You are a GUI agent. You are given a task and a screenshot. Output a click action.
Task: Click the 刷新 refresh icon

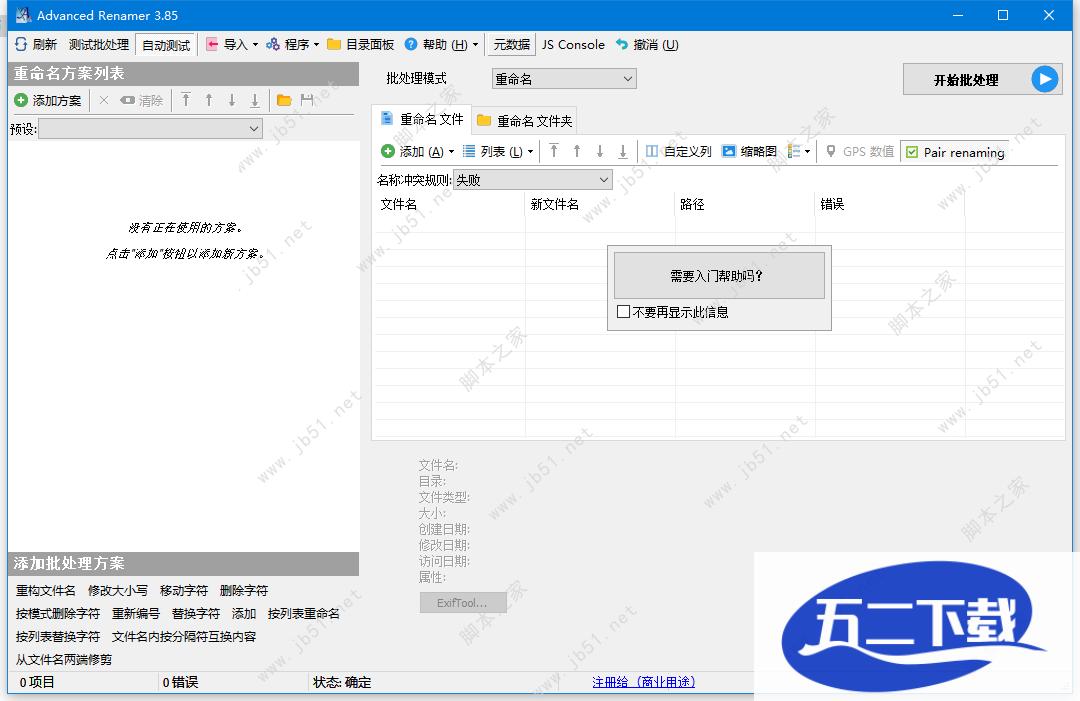[x=21, y=45]
